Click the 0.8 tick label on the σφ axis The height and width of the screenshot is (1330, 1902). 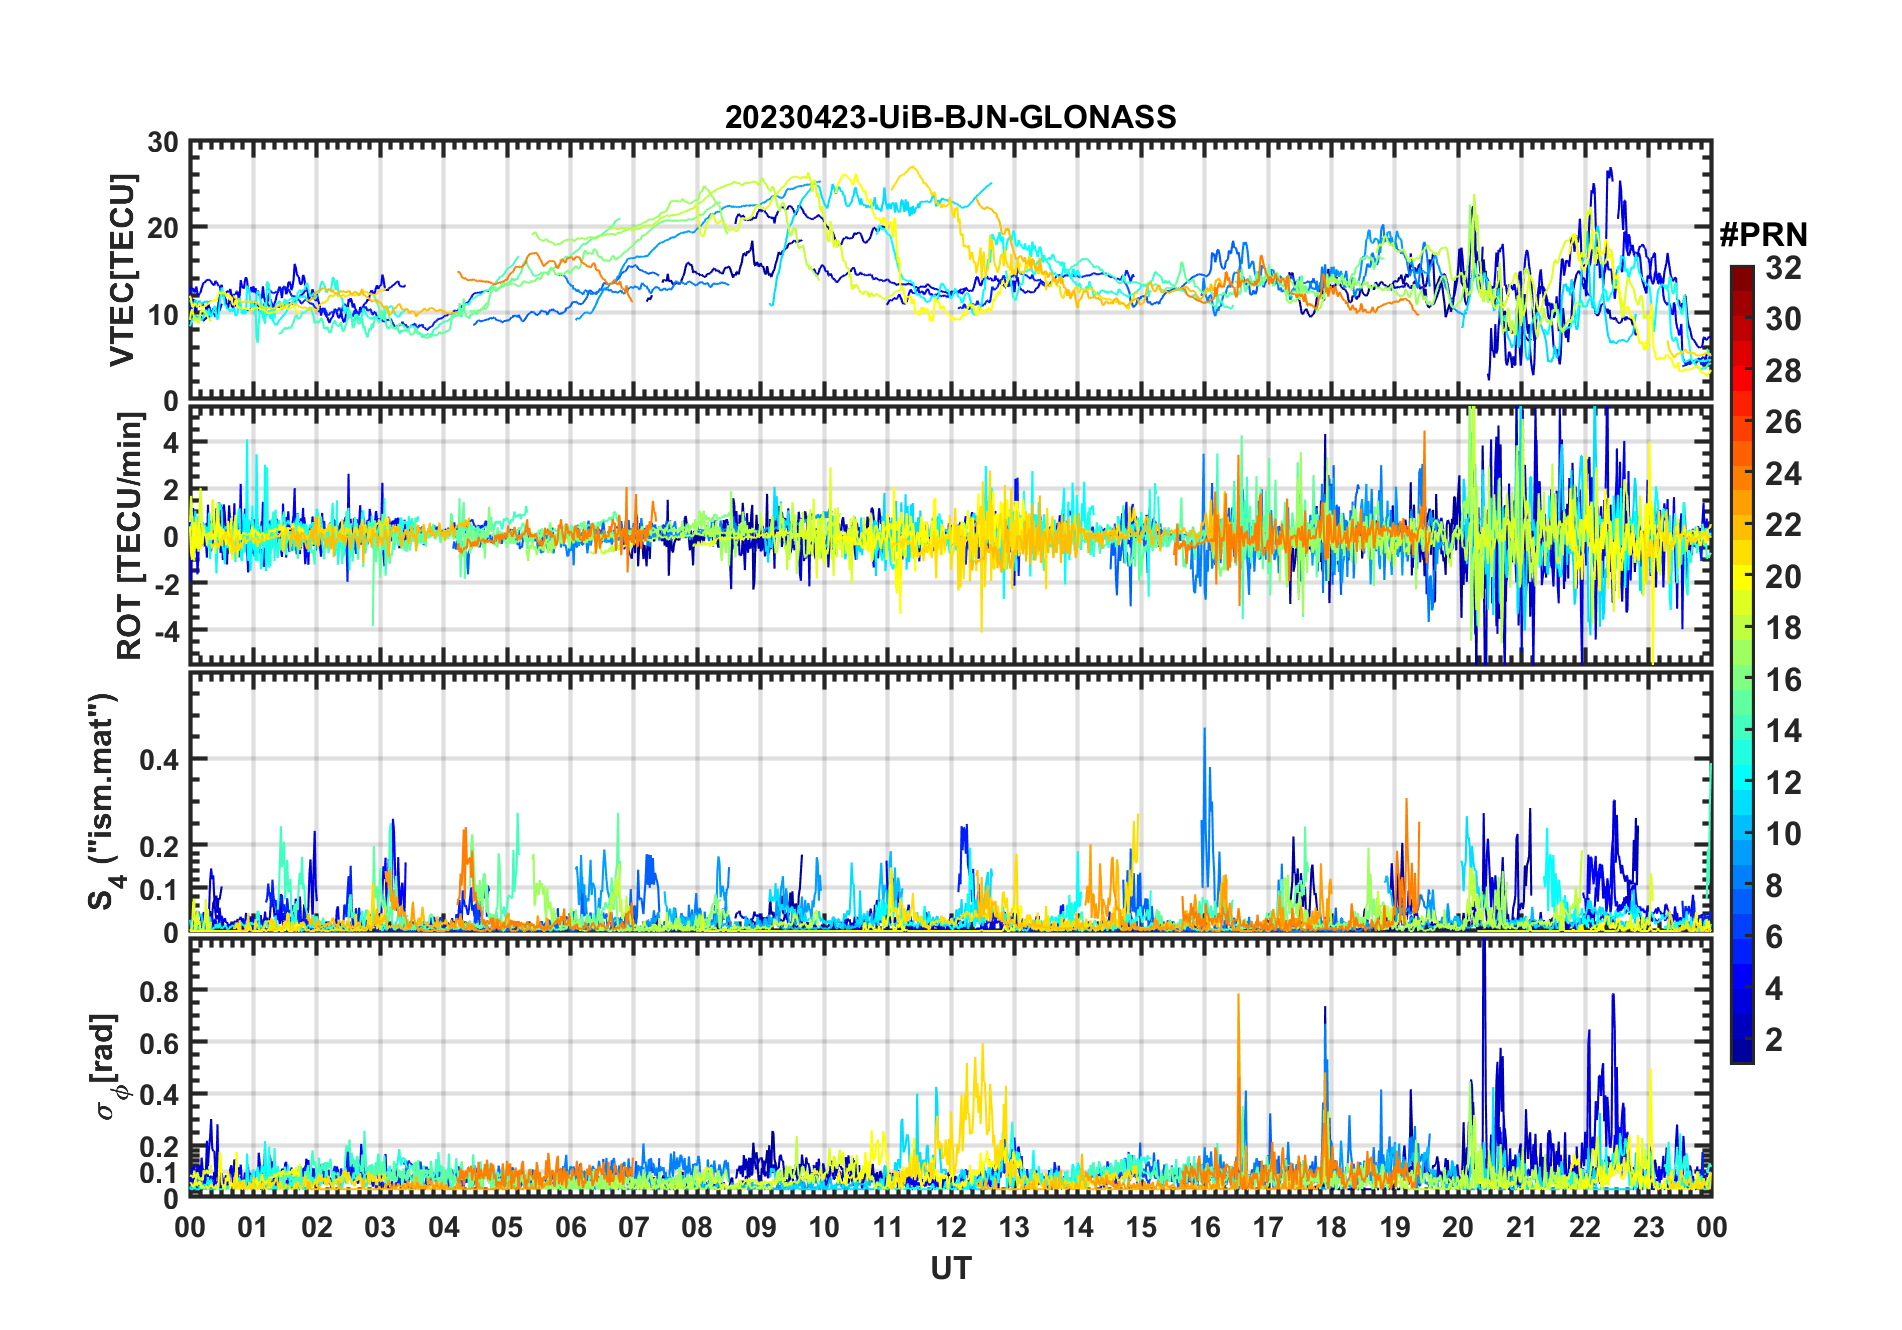click(159, 991)
